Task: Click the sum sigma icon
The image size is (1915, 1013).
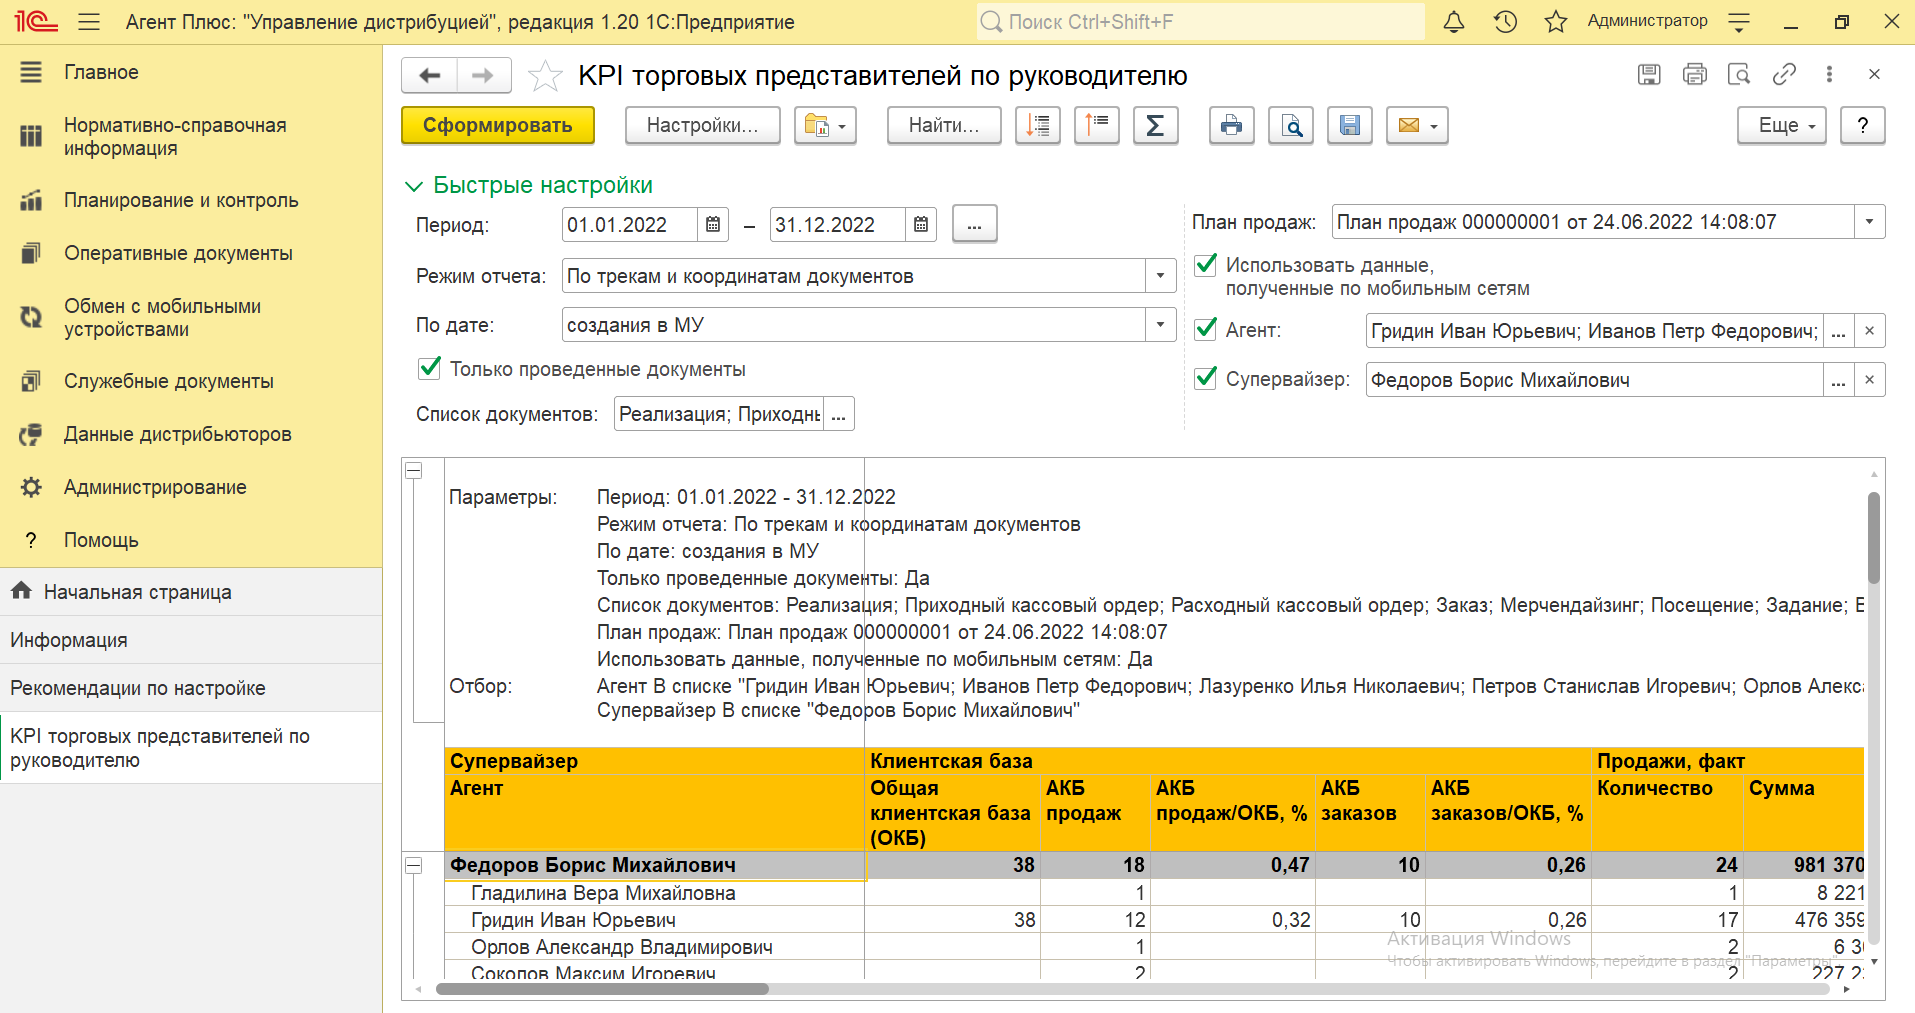Action: (x=1155, y=126)
